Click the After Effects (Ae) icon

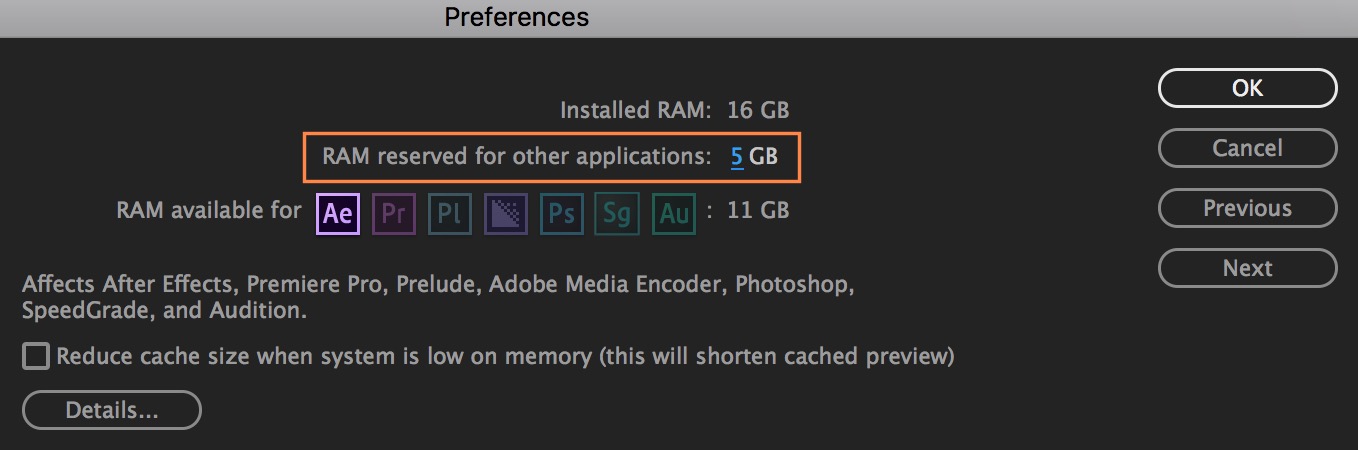click(338, 213)
